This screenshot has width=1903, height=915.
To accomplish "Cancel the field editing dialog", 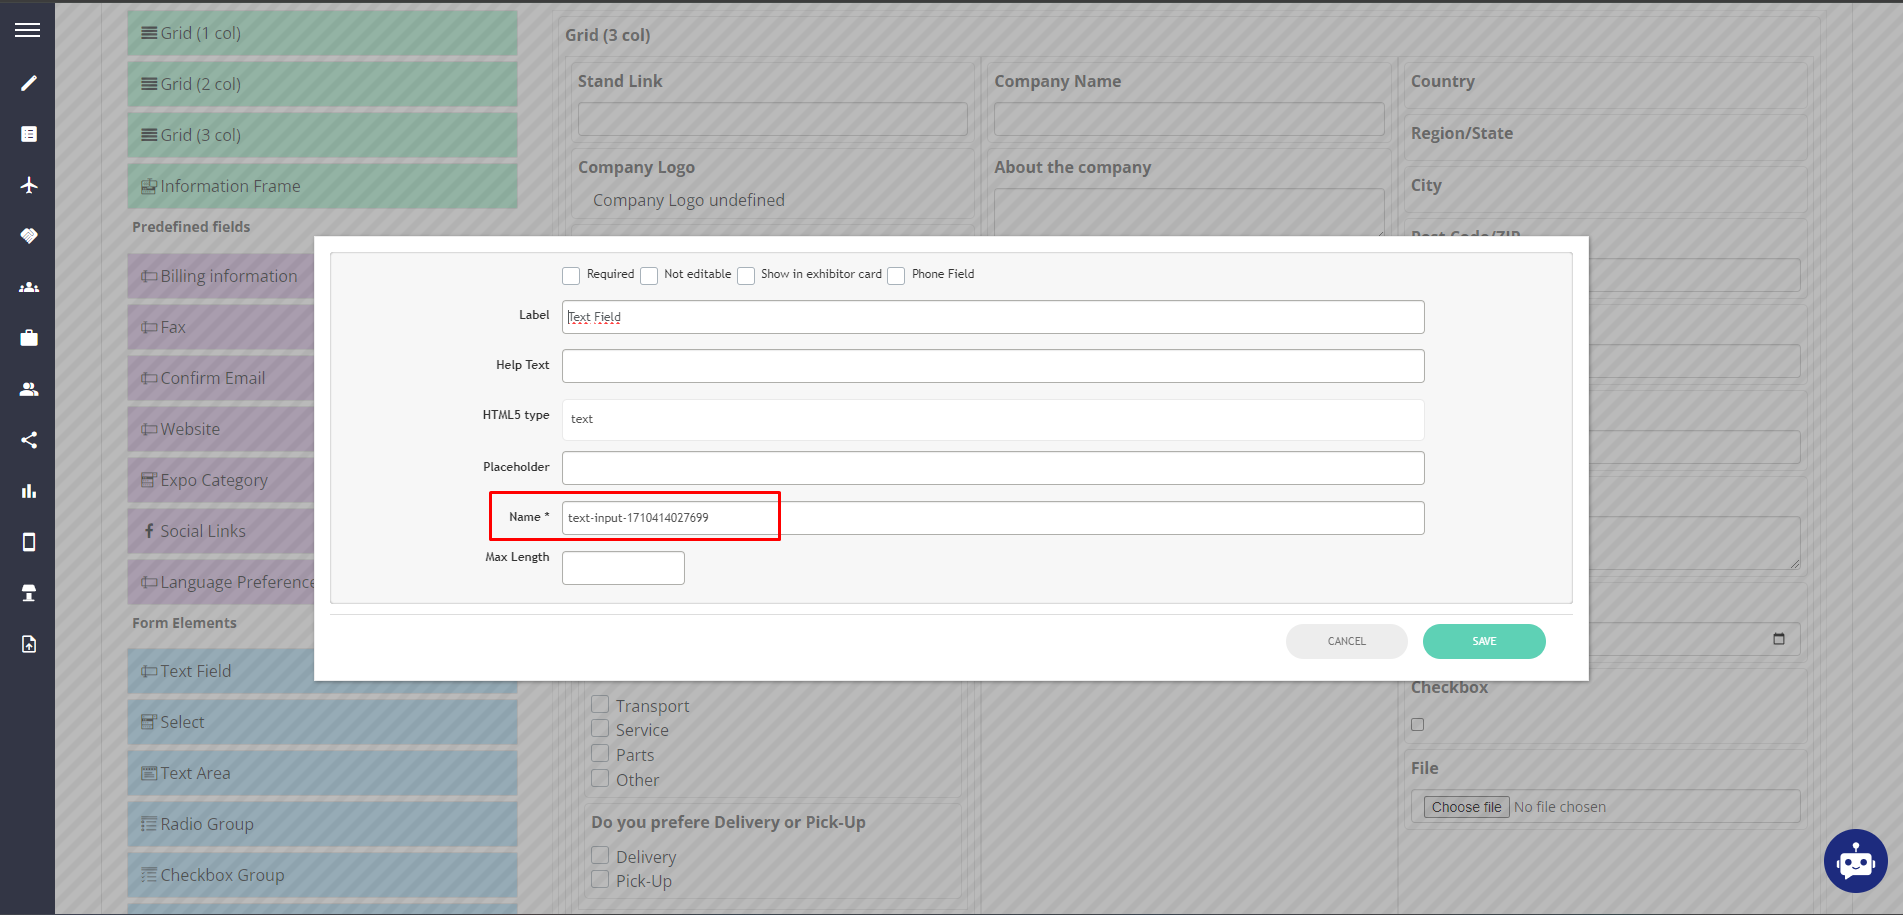I will tap(1346, 641).
